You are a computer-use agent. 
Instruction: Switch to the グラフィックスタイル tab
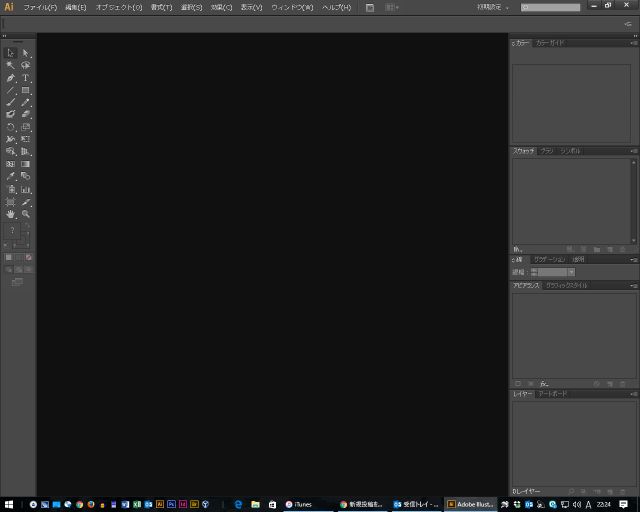[567, 285]
